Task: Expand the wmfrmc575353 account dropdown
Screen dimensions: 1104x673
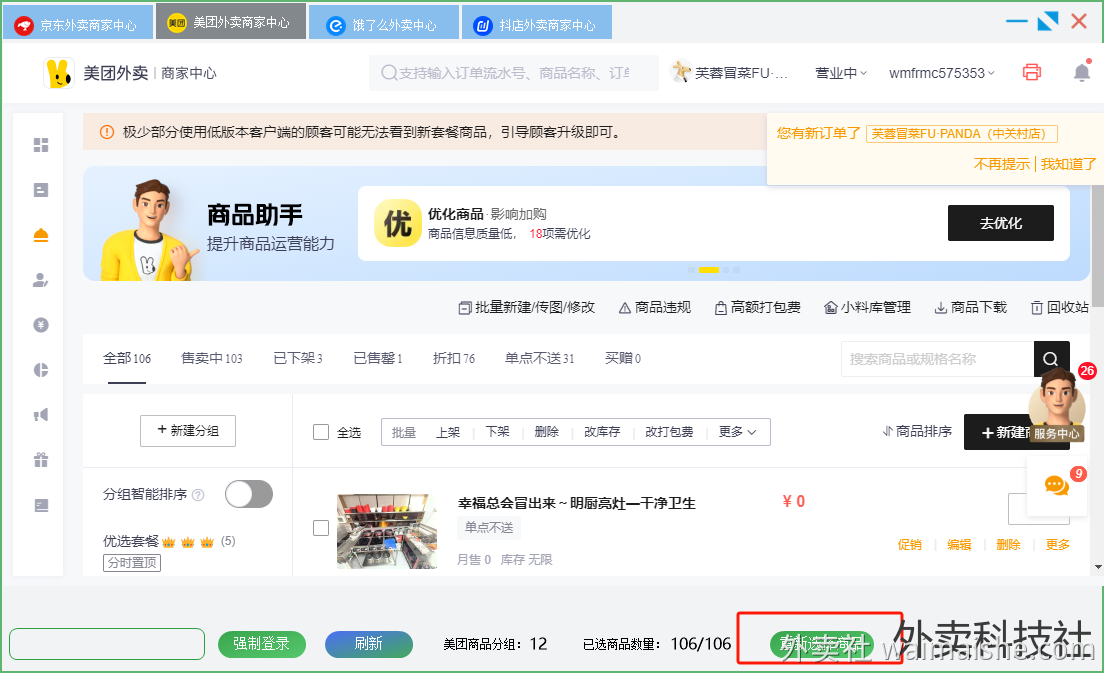Action: (942, 73)
